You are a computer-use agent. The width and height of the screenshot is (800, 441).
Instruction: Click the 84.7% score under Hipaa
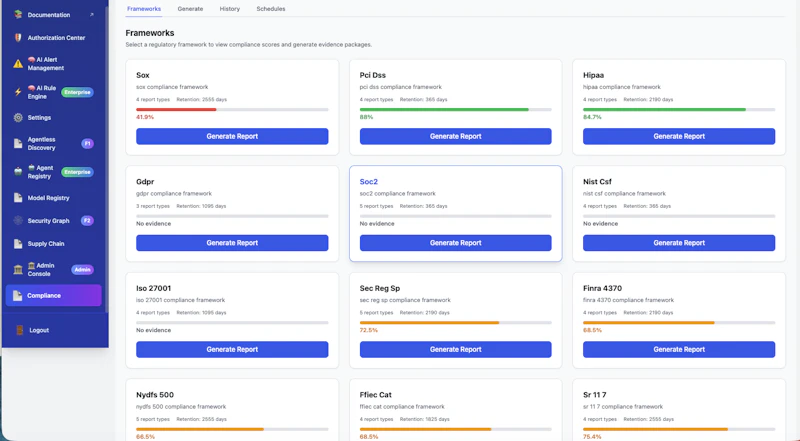pos(592,117)
